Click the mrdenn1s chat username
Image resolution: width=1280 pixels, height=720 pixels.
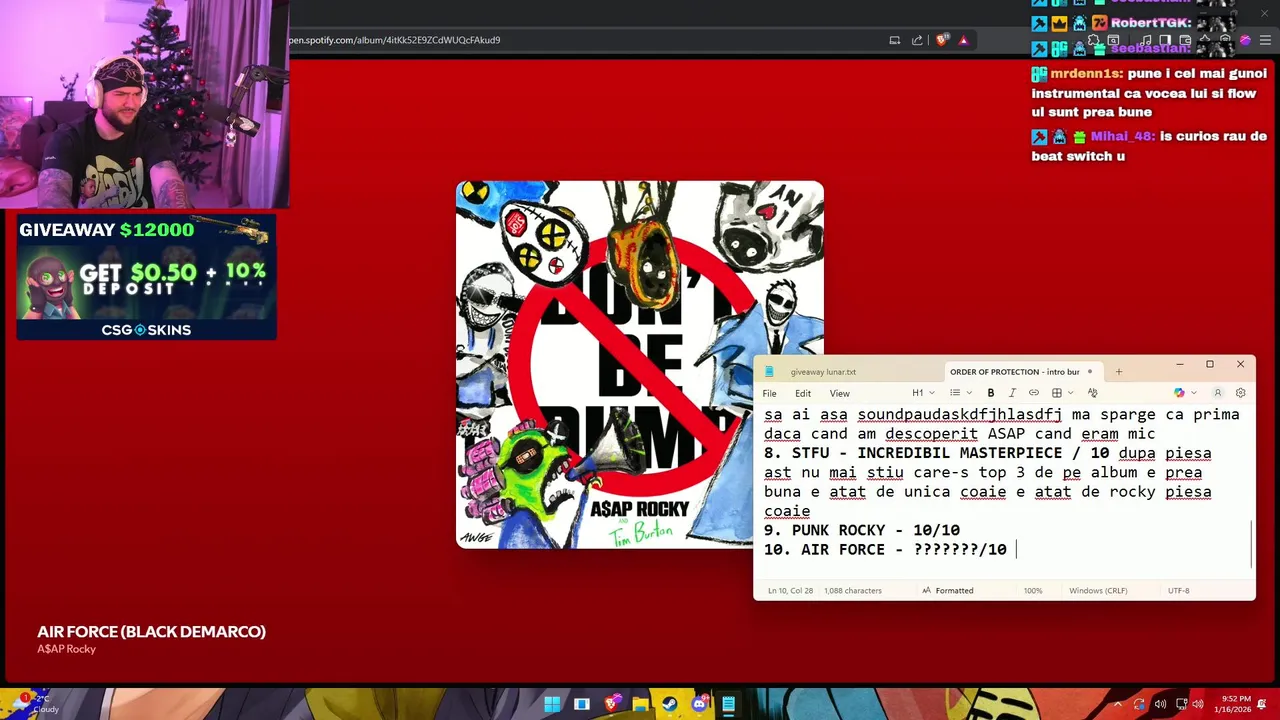1085,74
